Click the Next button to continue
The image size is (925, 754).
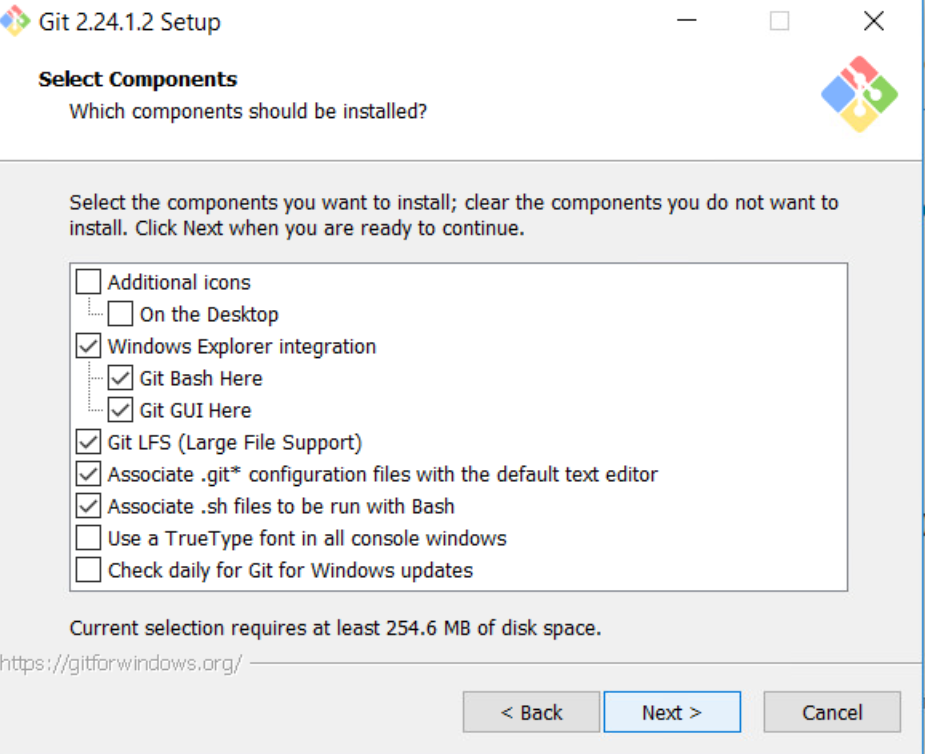tap(672, 712)
